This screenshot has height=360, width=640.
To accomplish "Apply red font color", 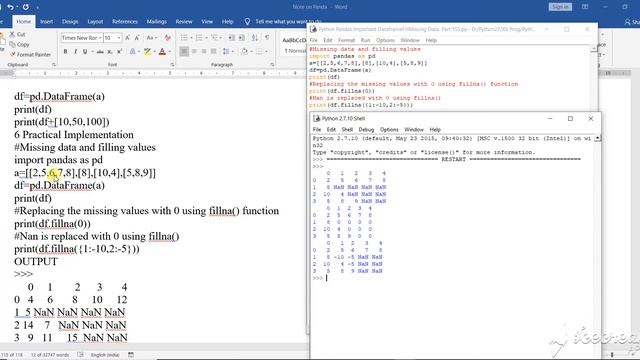I will pos(162,51).
